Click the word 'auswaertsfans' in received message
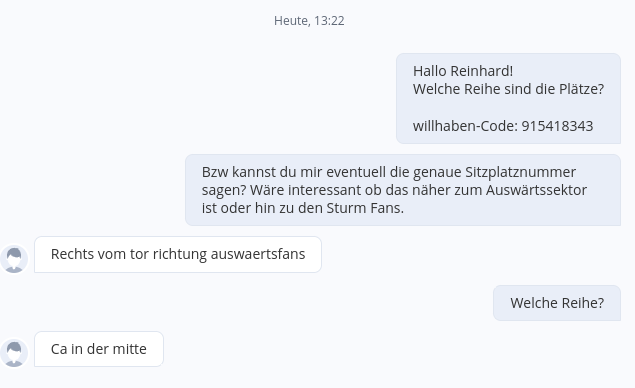635x388 pixels. 258,254
